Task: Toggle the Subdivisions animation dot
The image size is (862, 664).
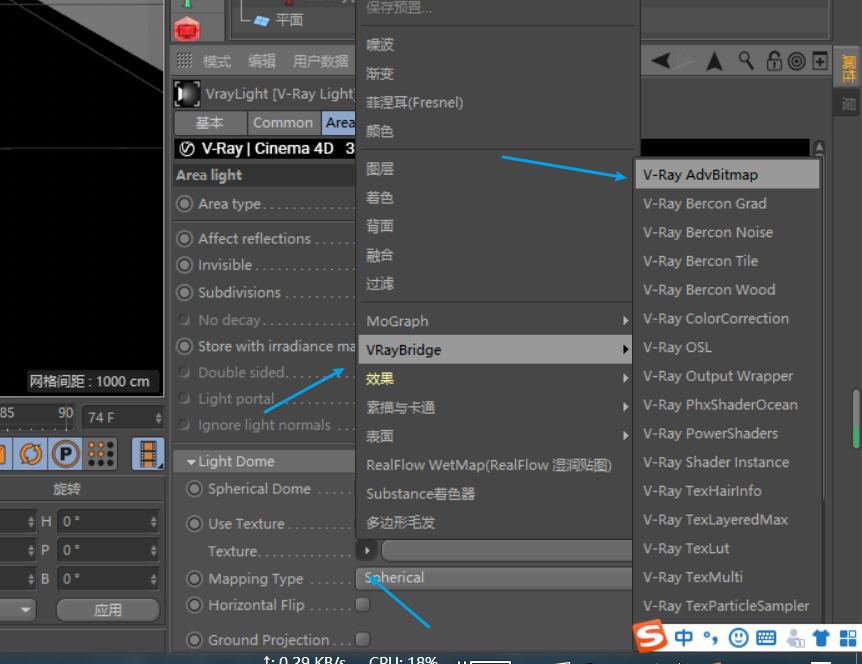Action: pyautogui.click(x=184, y=292)
